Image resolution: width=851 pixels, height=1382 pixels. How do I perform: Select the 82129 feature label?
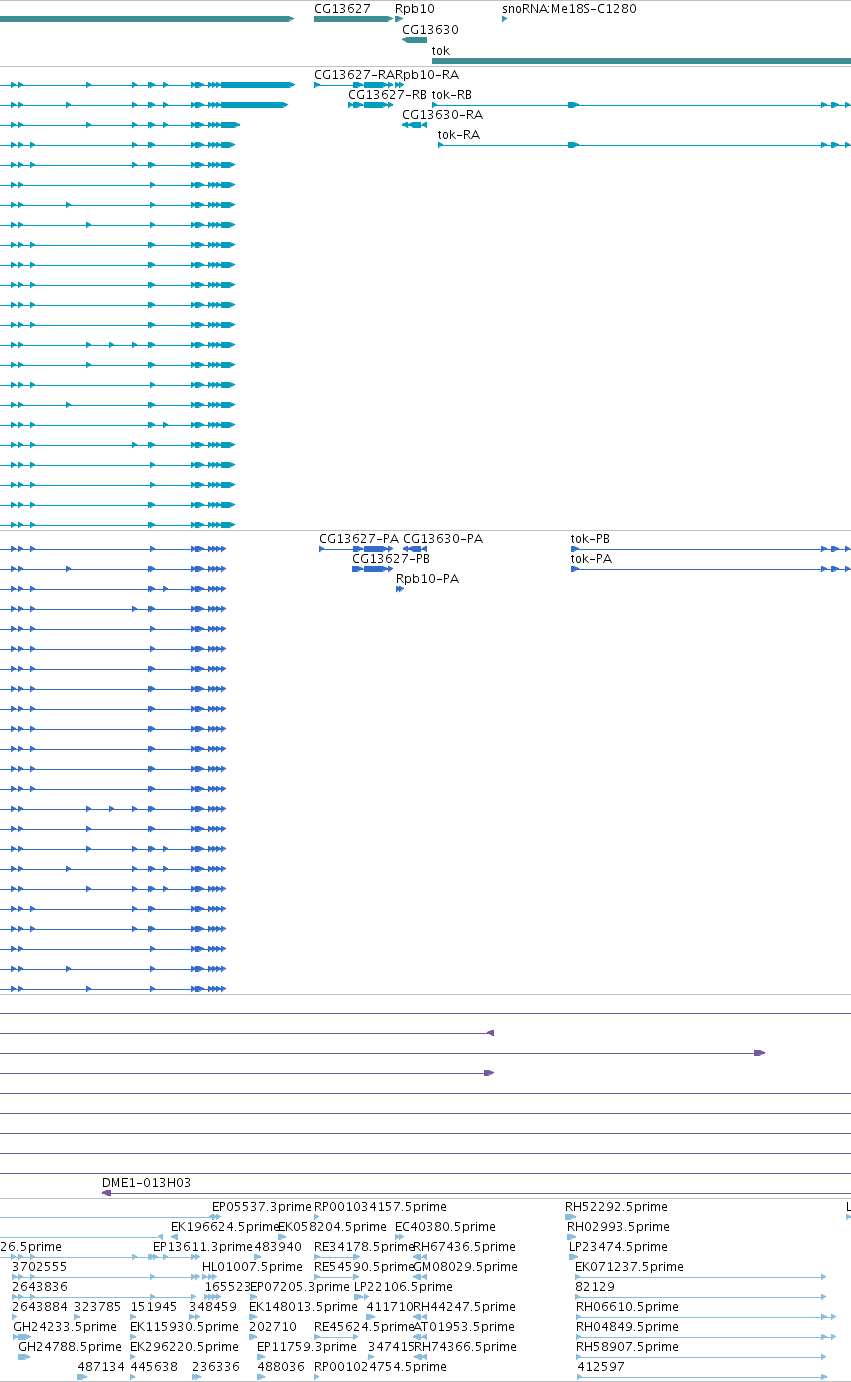pos(595,1286)
